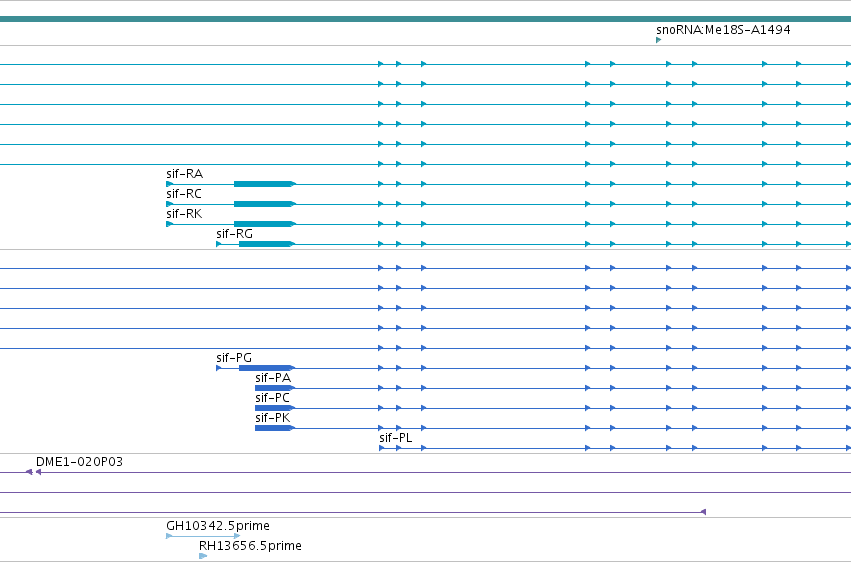Select the sif-RC thick exon block
The height and width of the screenshot is (562, 851).
coord(263,204)
